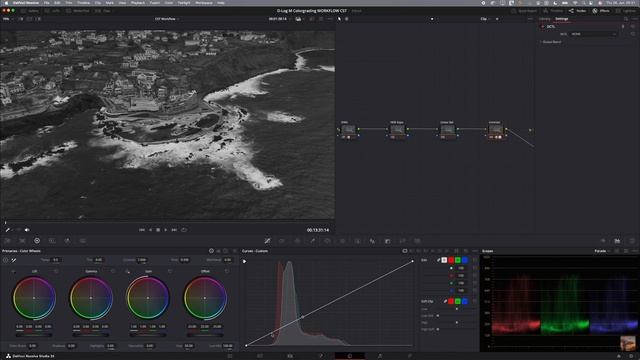Viewport: 640px width, 360px height.
Task: Select the Curves palette icon
Action: [x=267, y=241]
